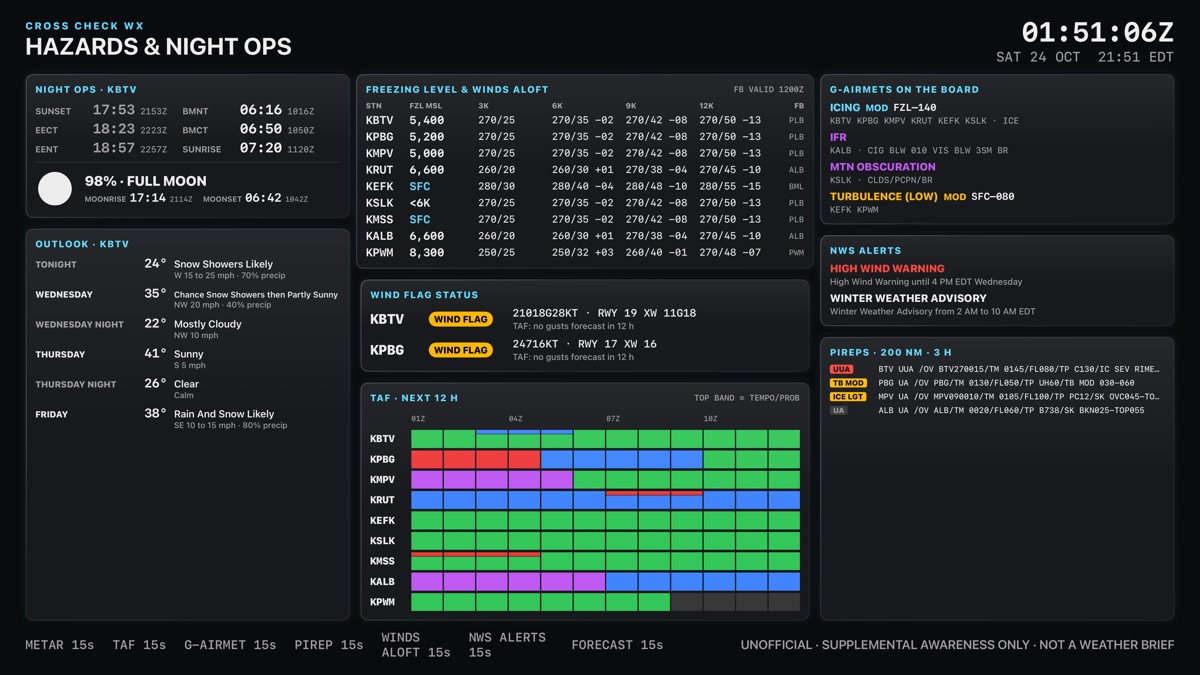Select the TB MOD PIREP badge
This screenshot has width=1200, height=675.
tap(848, 383)
